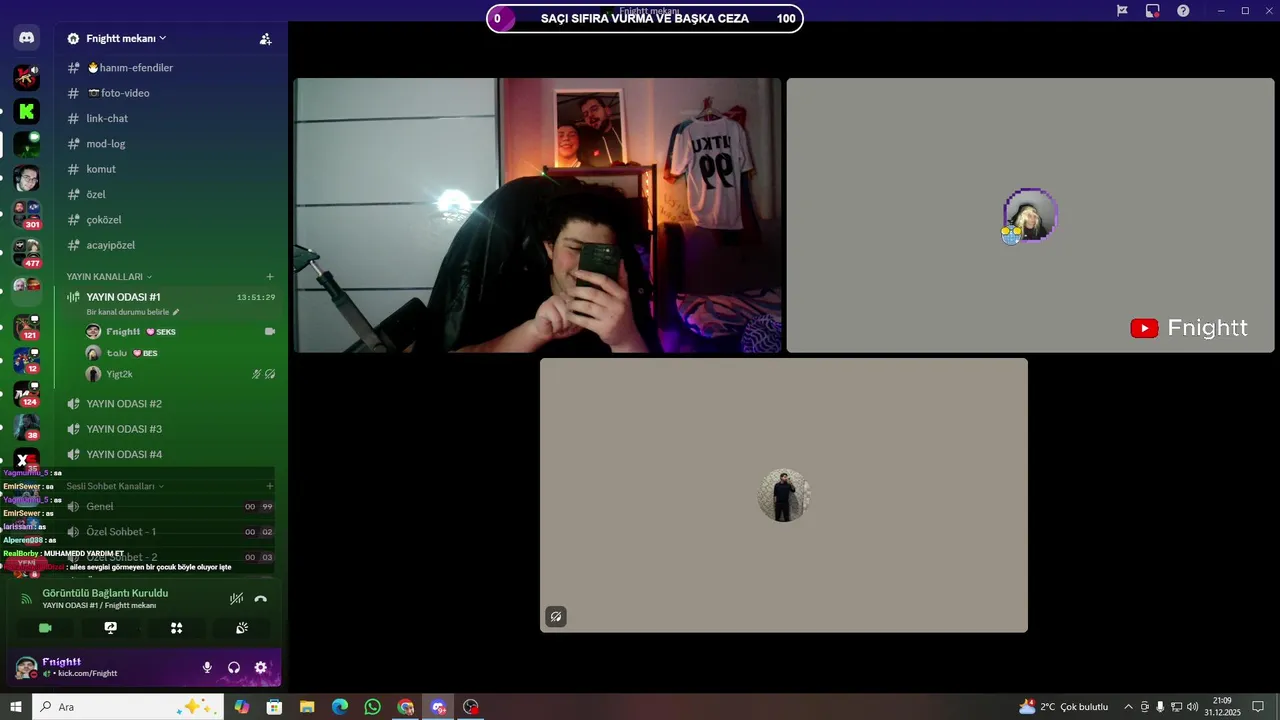Open the server with 38 badge

(x=27, y=427)
